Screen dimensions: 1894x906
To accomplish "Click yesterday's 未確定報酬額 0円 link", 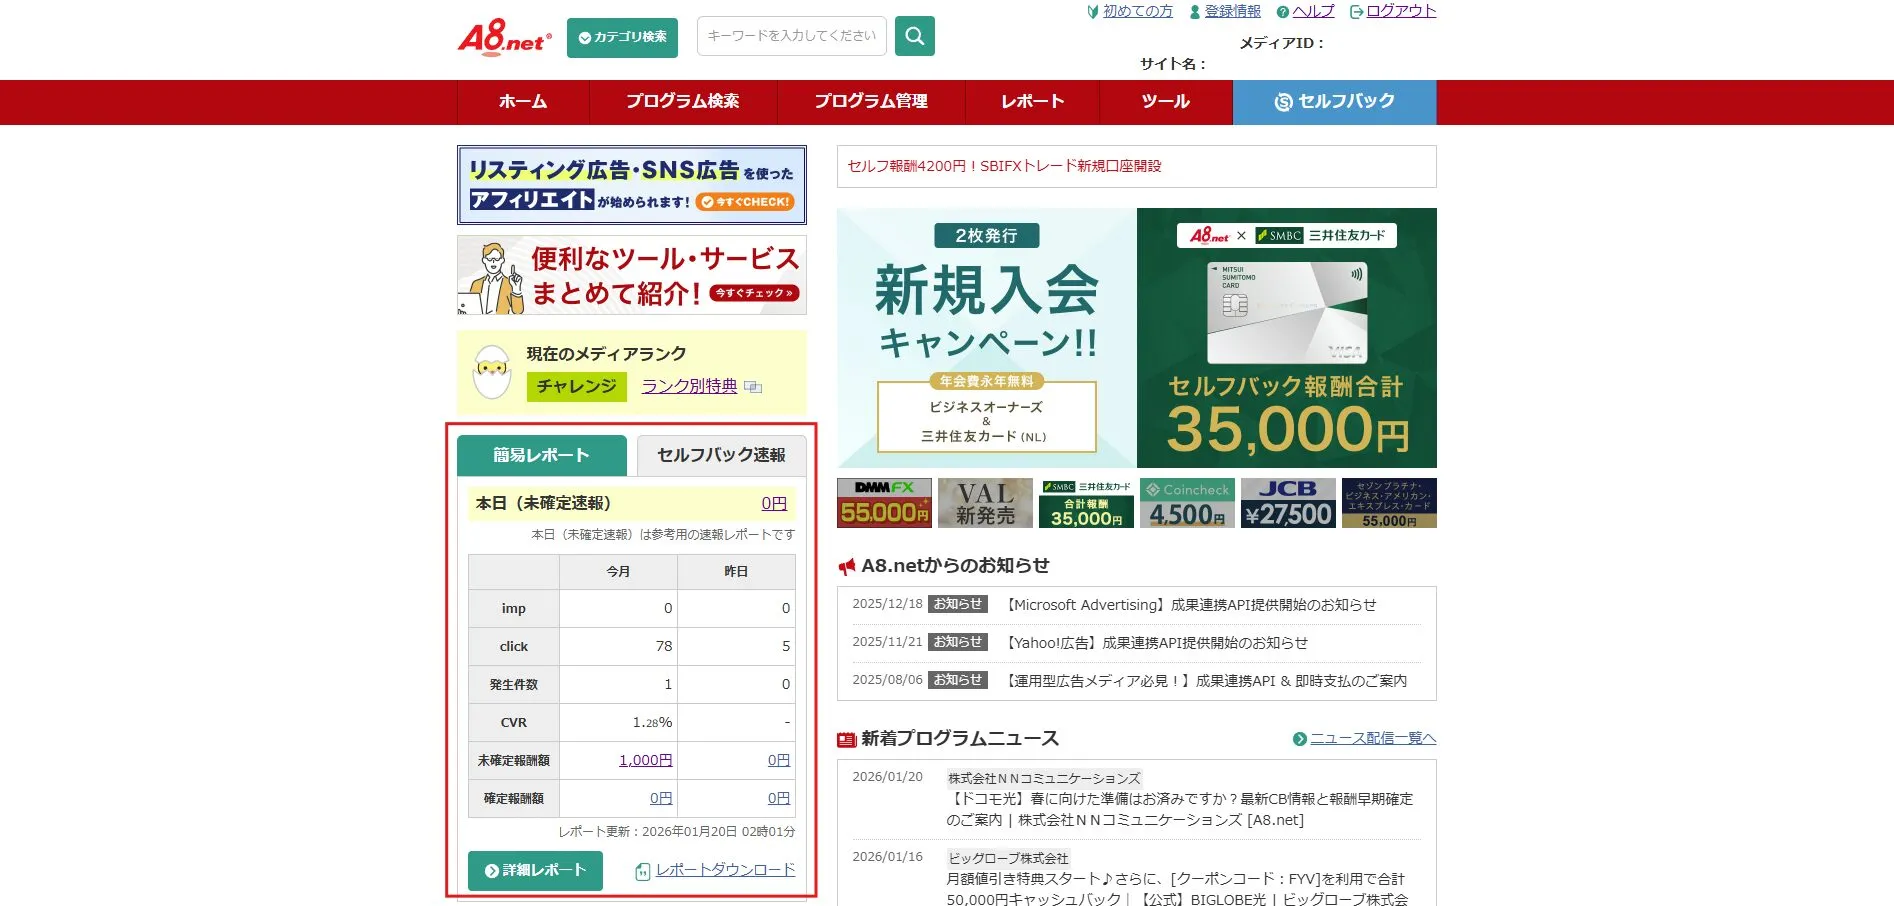I will 779,760.
